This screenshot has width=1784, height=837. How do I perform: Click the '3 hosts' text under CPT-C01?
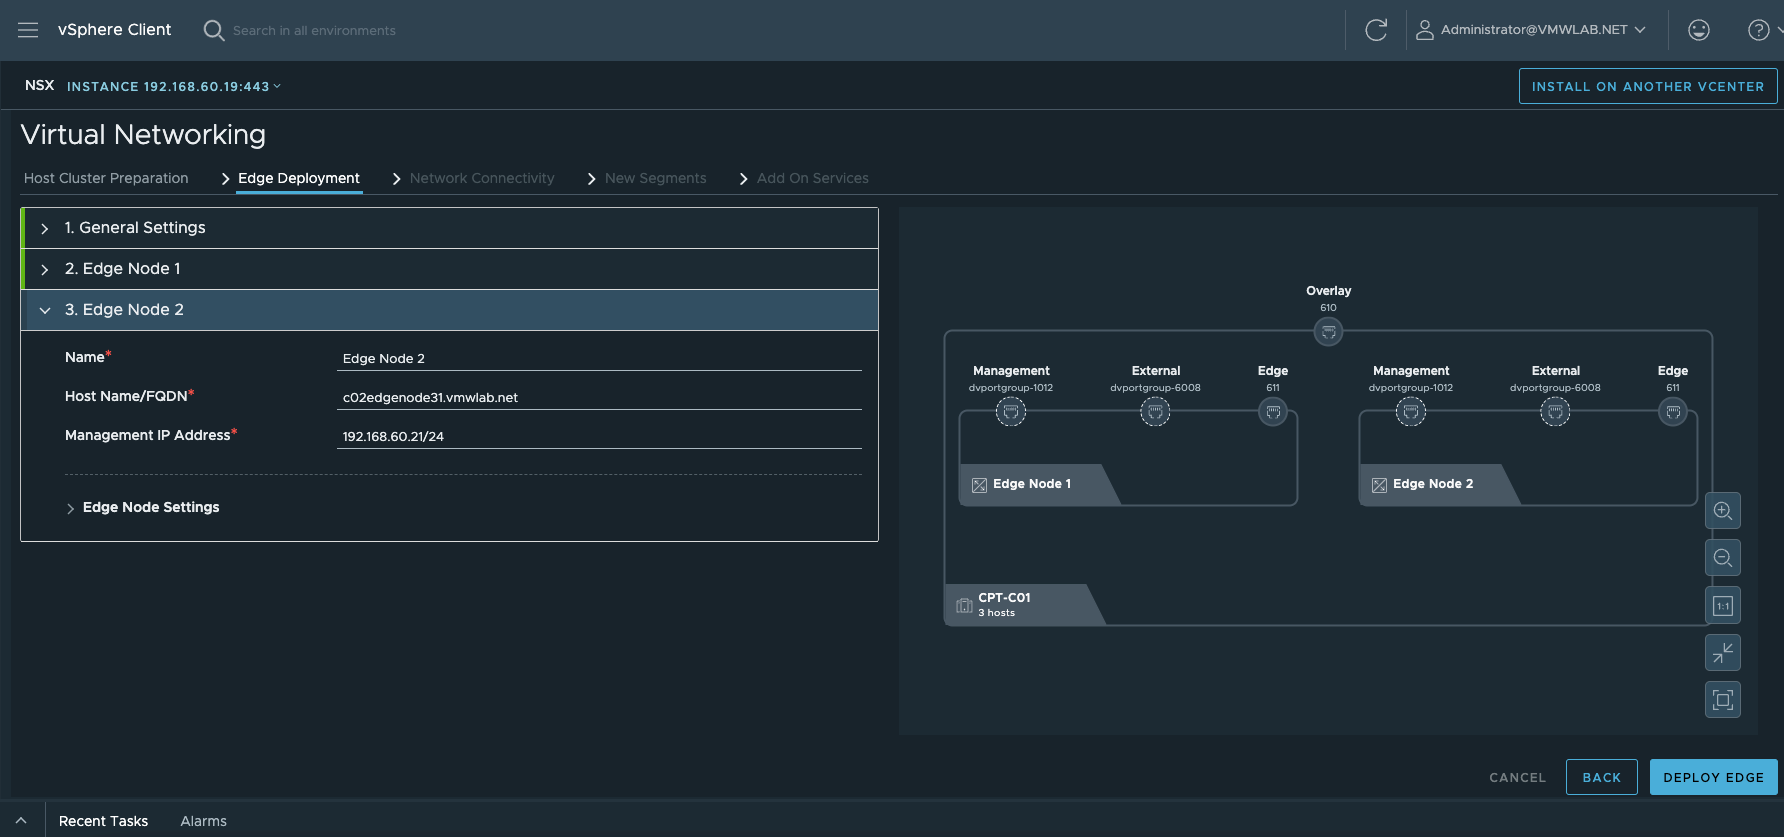(x=996, y=613)
